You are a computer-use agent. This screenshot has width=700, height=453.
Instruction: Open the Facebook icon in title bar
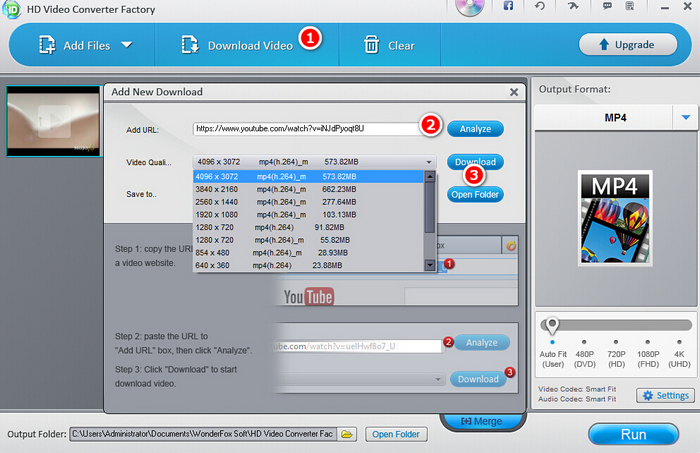pyautogui.click(x=508, y=6)
